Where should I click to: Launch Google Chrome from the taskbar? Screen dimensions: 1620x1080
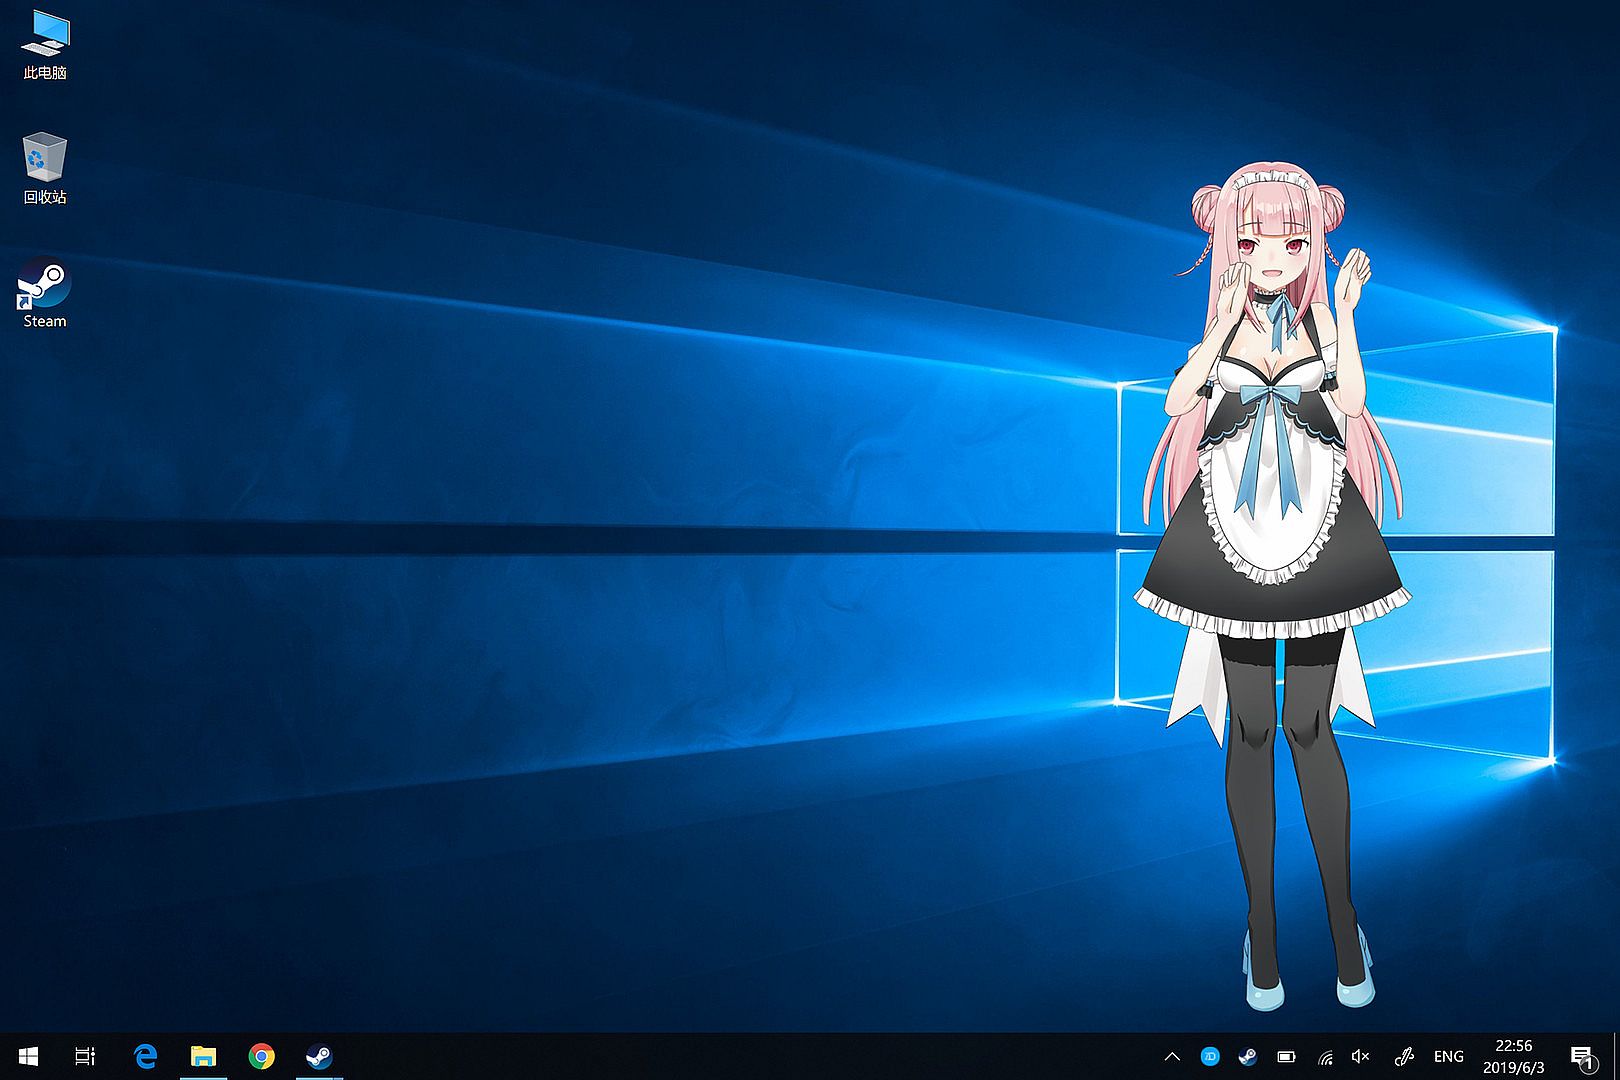[262, 1056]
